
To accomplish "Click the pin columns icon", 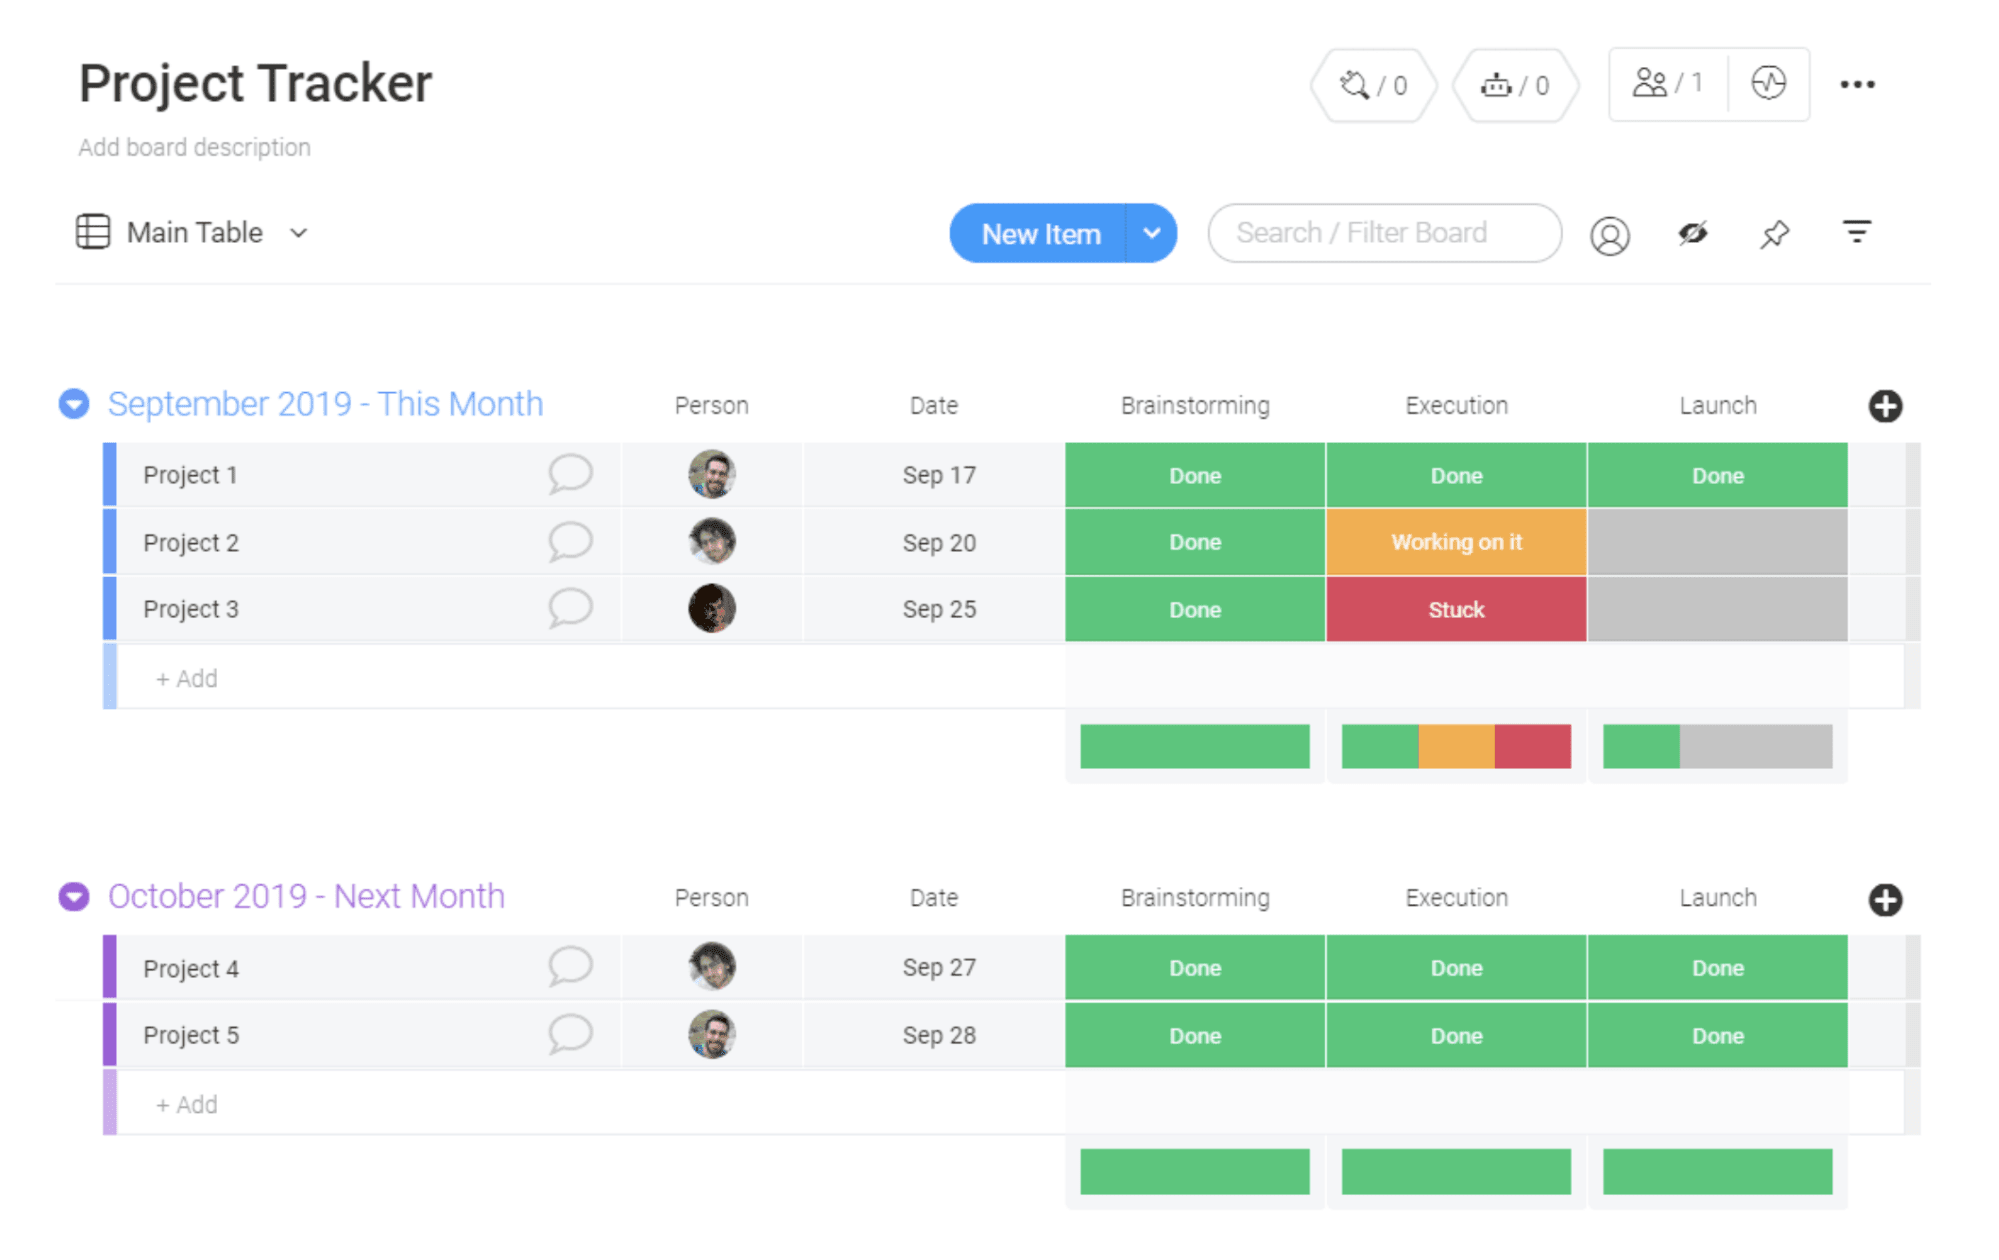I will (x=1774, y=235).
